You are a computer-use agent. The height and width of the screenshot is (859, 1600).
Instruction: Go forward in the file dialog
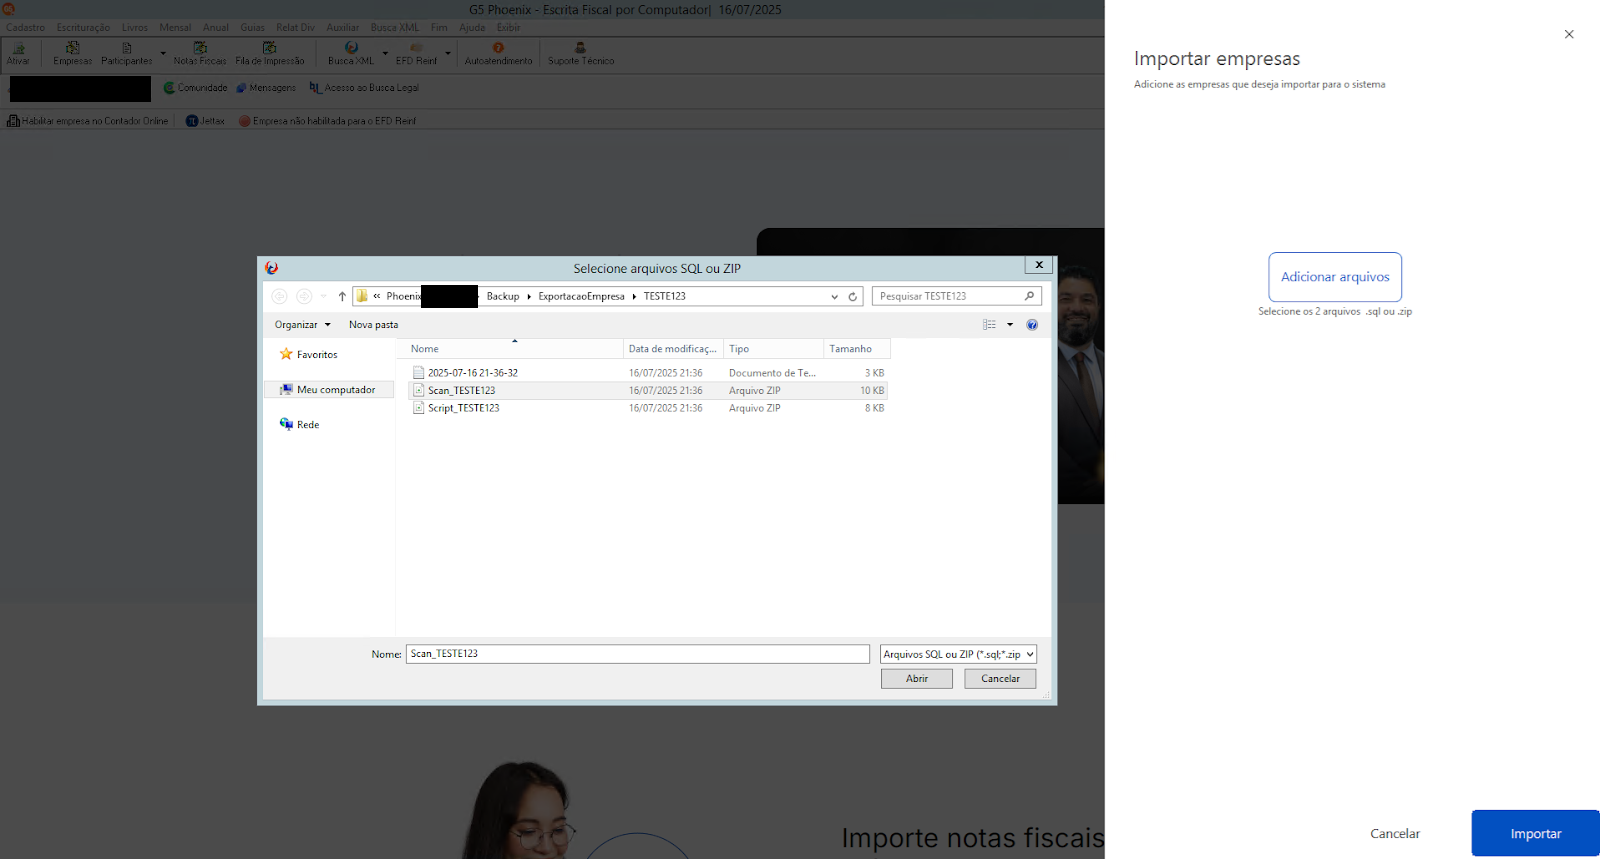point(304,296)
